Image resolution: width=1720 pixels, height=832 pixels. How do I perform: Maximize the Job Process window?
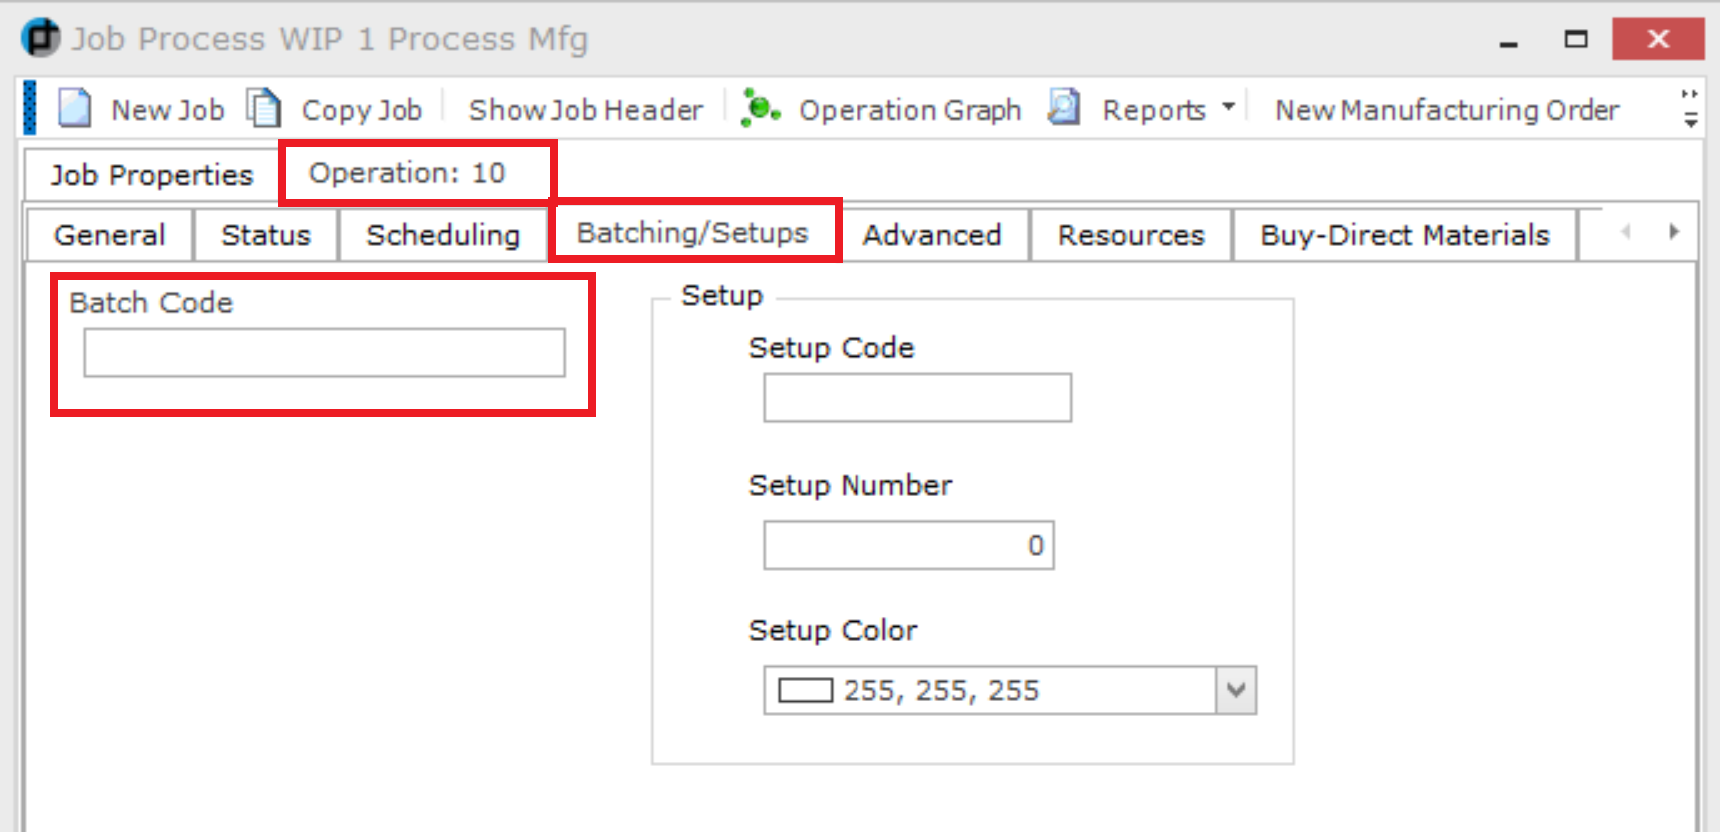point(1576,40)
